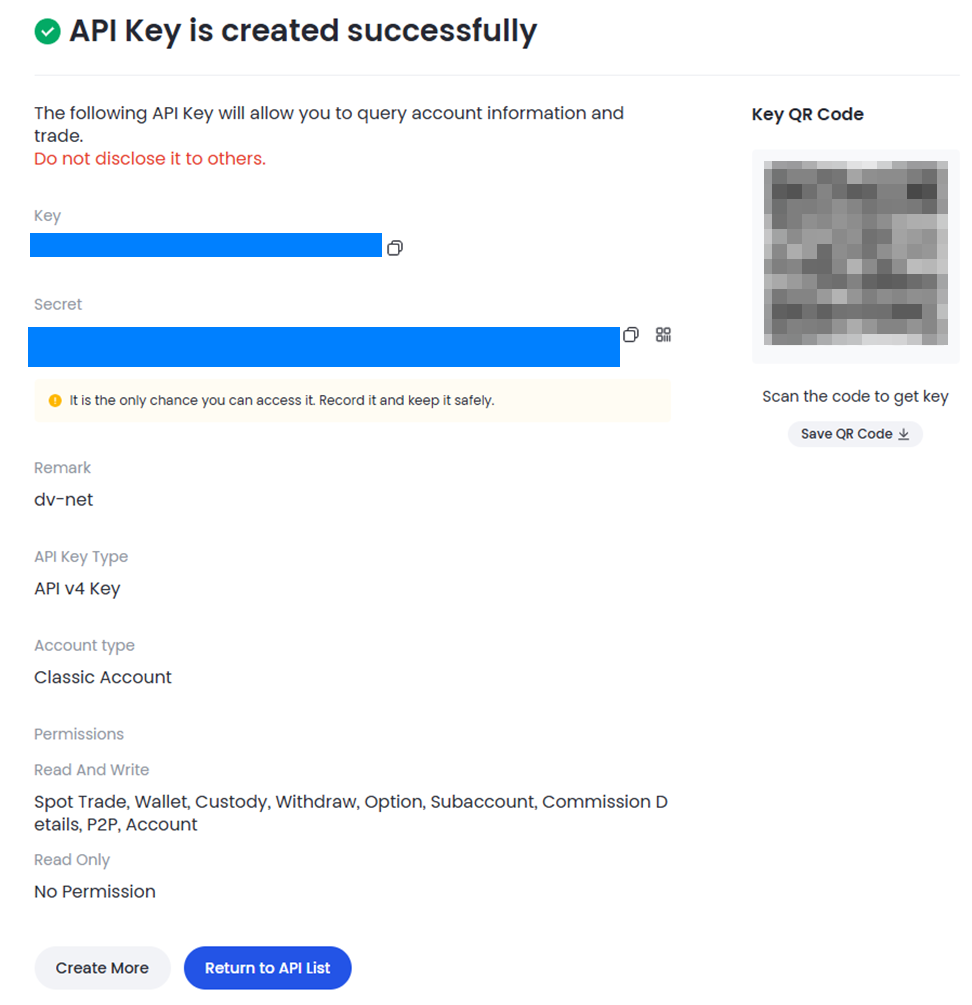
Task: Click the dv-net remark text
Action: click(x=63, y=499)
